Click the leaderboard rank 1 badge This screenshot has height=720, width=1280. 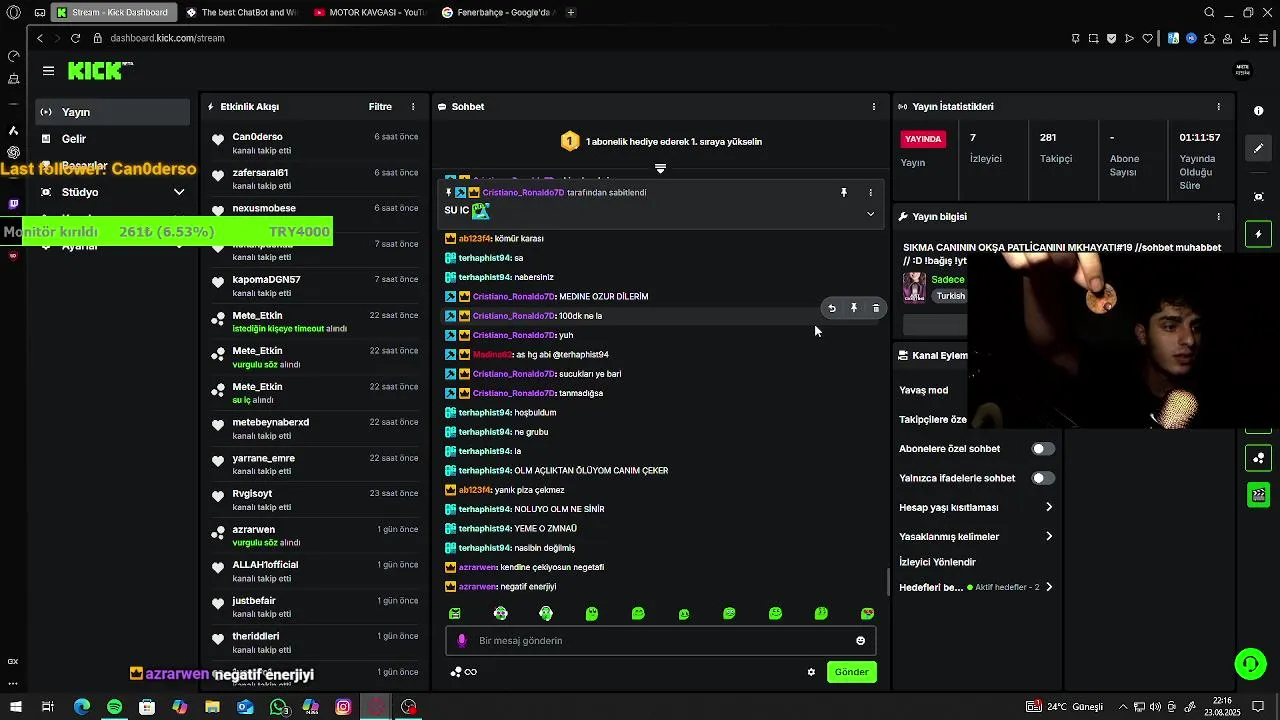(570, 142)
